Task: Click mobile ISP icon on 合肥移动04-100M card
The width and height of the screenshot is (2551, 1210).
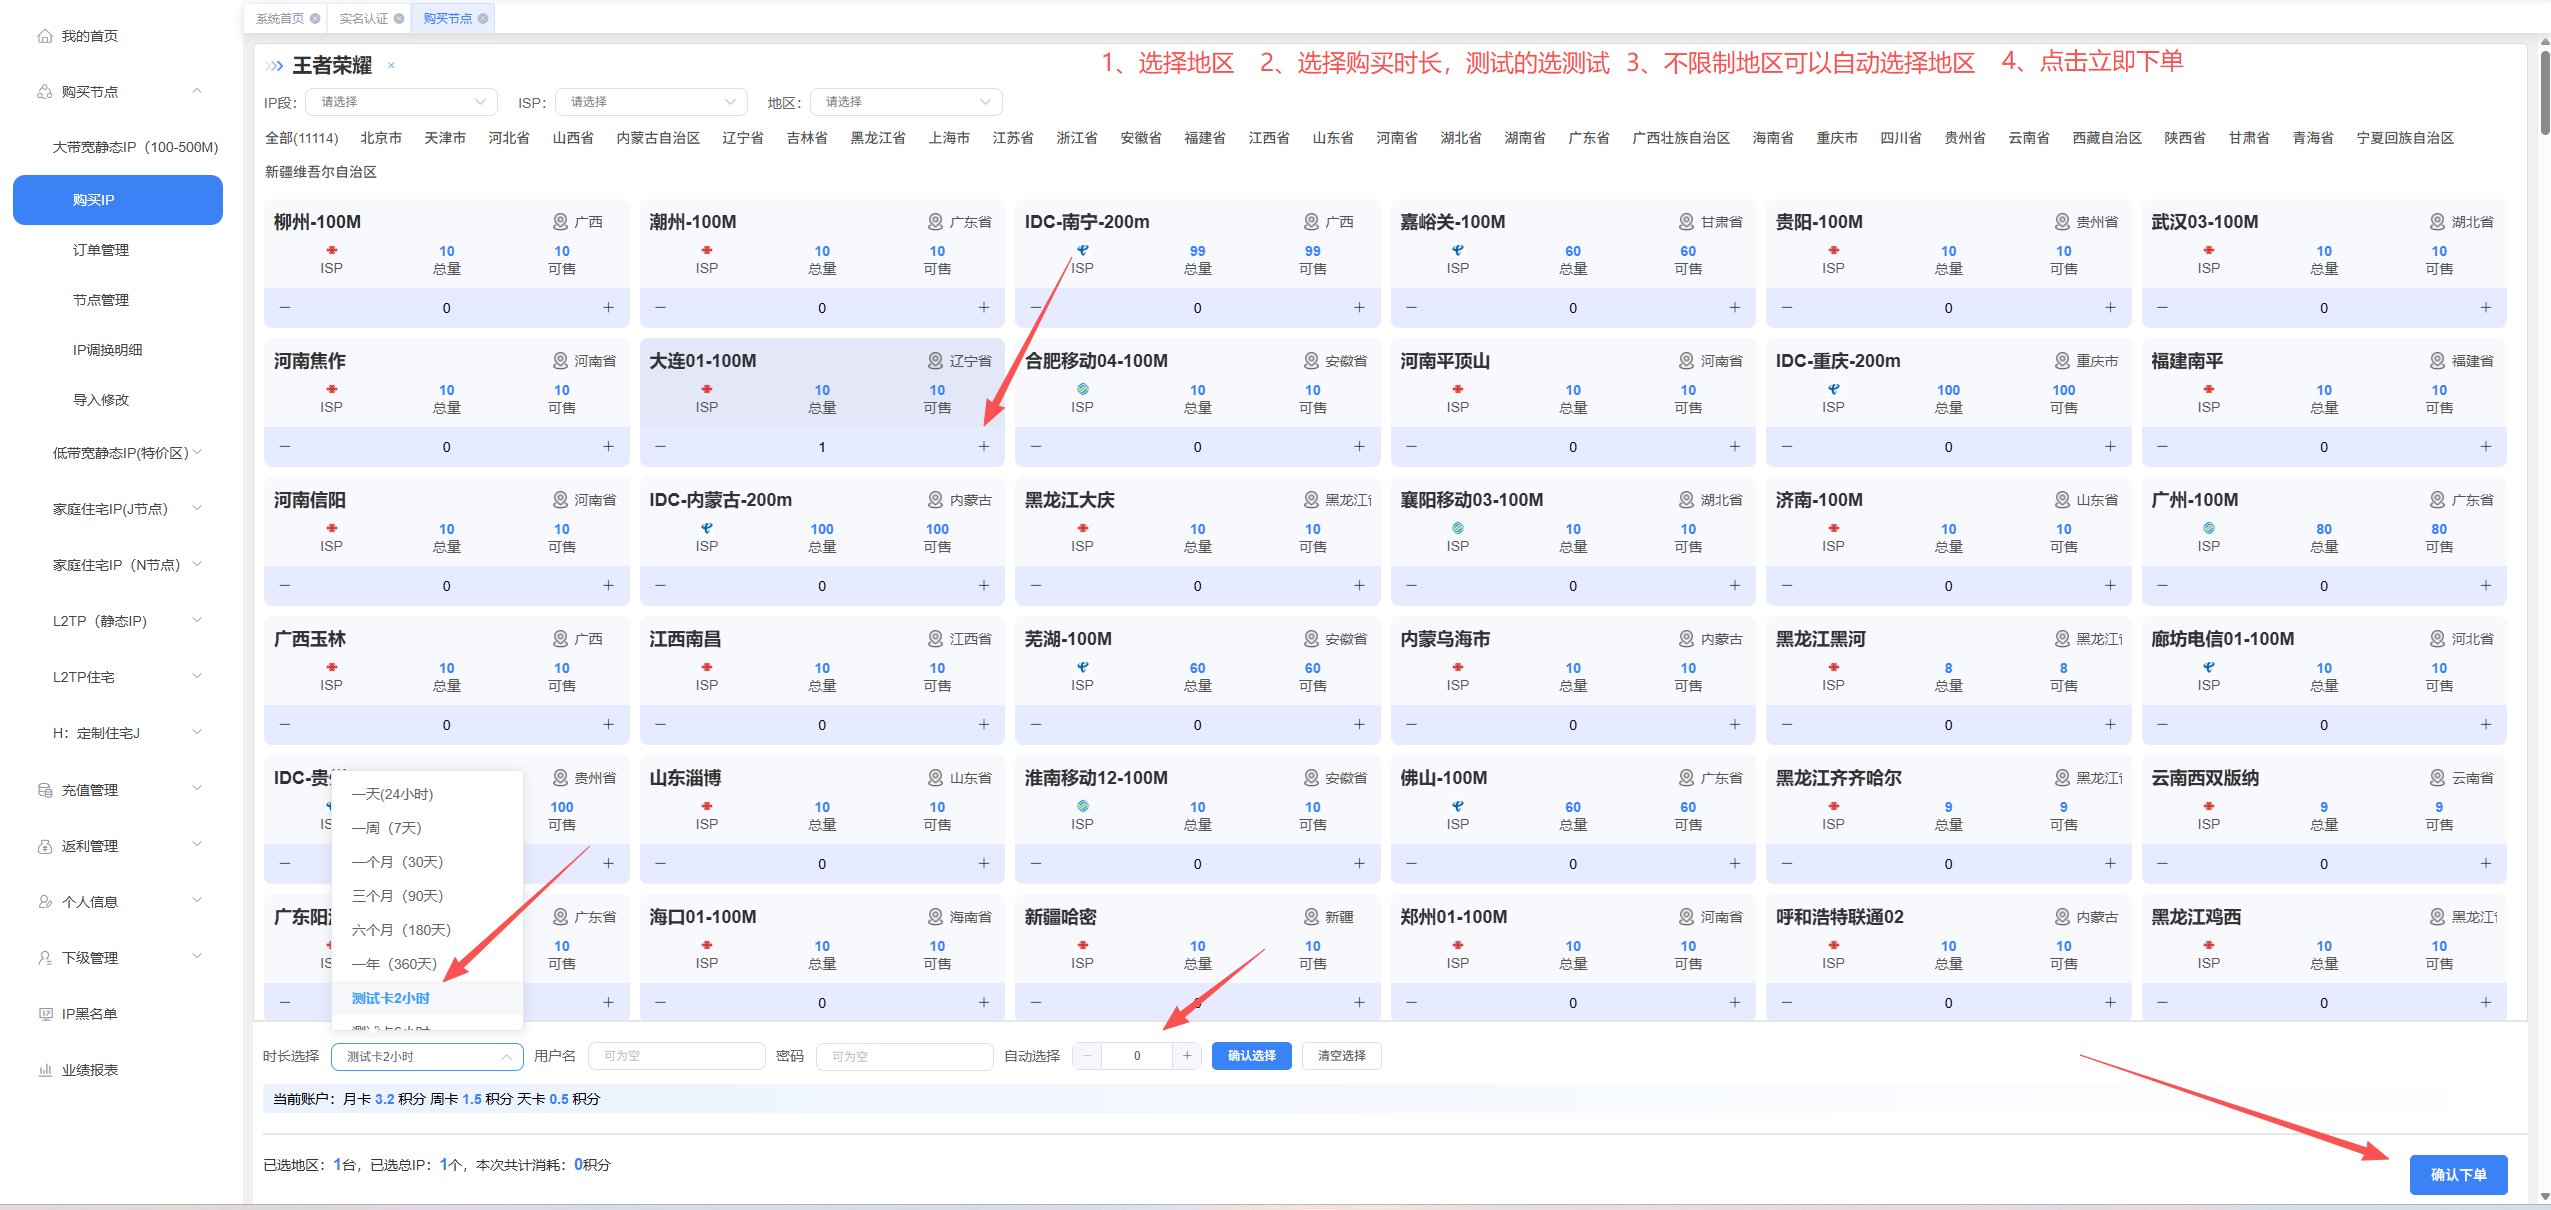Action: click(x=1082, y=389)
